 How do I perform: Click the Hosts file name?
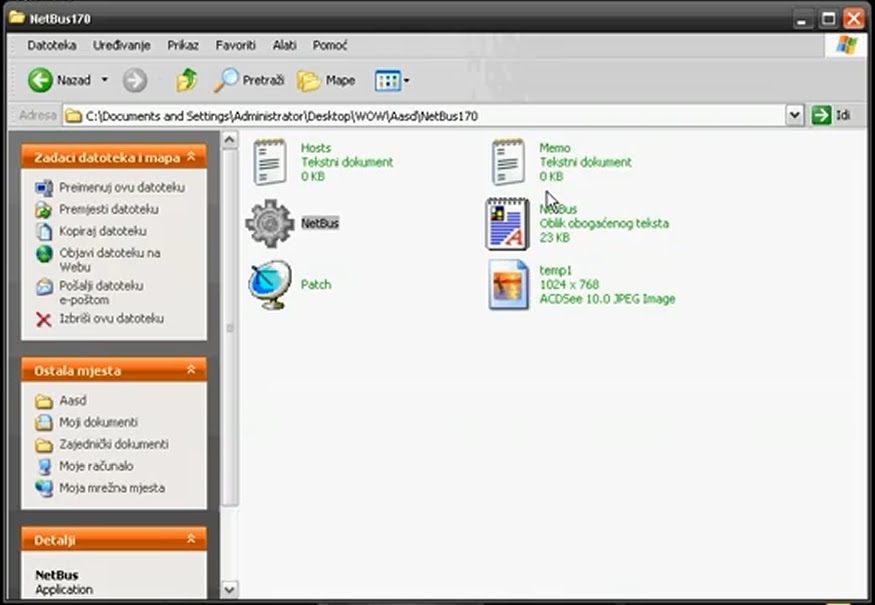tap(316, 148)
